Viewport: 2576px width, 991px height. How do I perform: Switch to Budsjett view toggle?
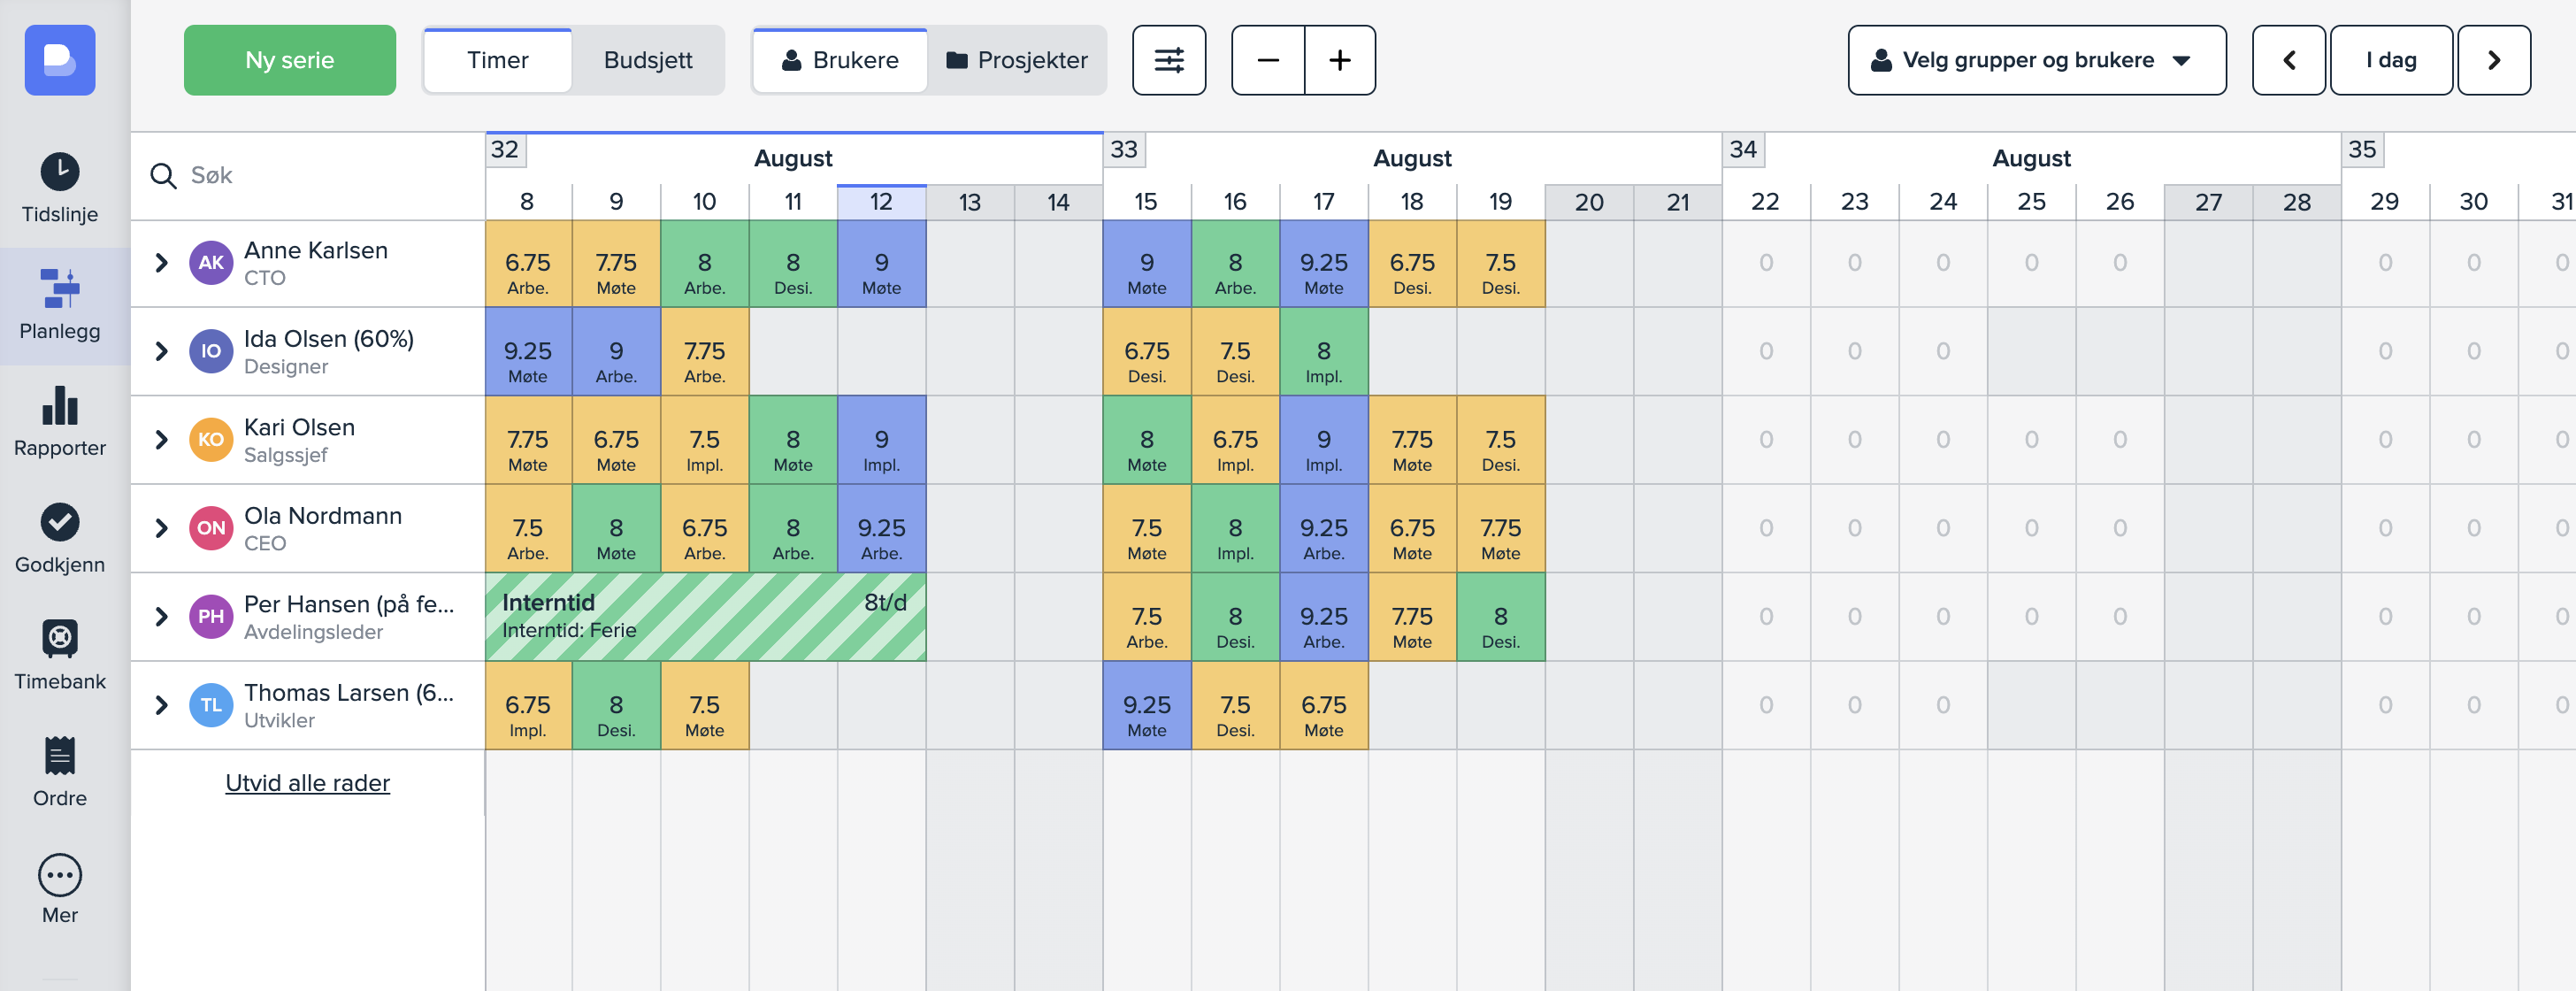647,60
